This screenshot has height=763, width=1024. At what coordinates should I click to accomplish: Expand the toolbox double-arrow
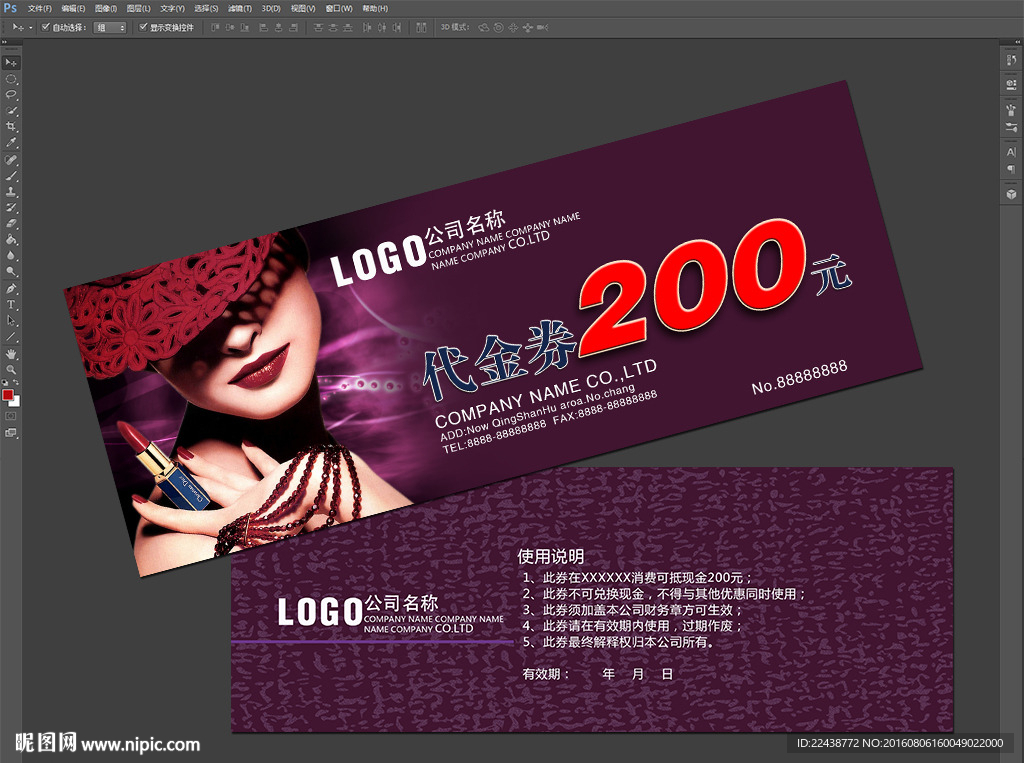pos(5,43)
